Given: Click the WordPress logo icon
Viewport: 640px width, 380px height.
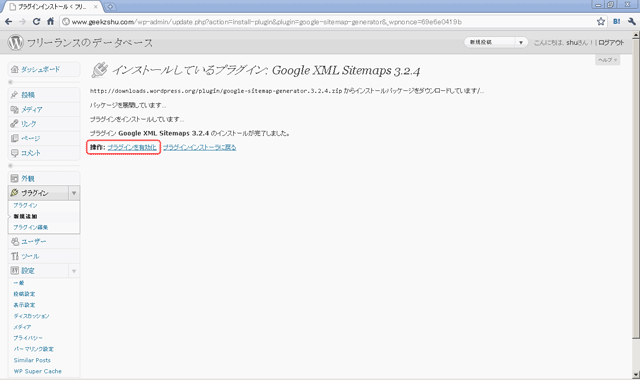Looking at the screenshot, I should tap(16, 42).
